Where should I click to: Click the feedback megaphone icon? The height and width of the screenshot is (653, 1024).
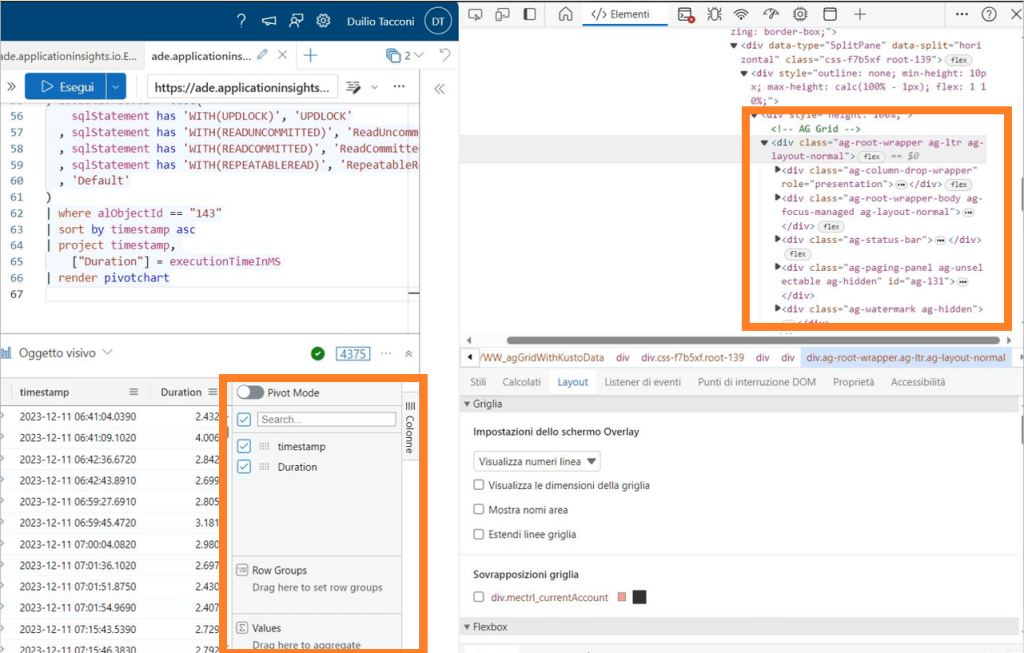tap(268, 20)
